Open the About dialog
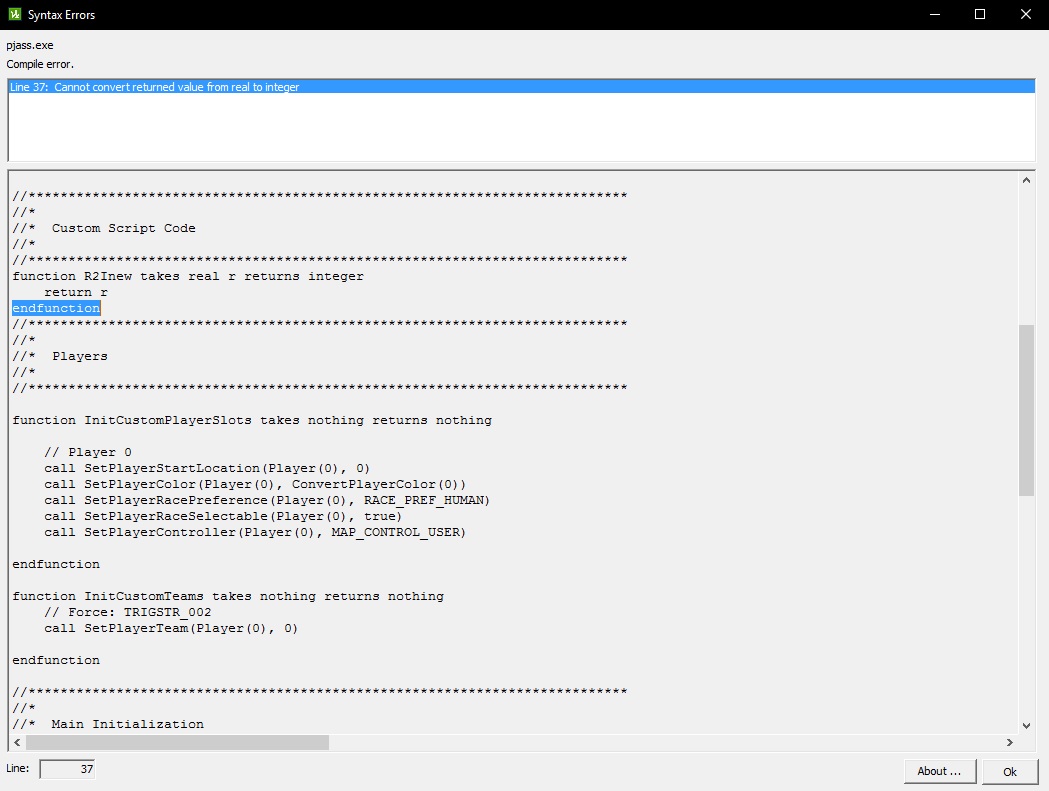1049x791 pixels. 939,772
